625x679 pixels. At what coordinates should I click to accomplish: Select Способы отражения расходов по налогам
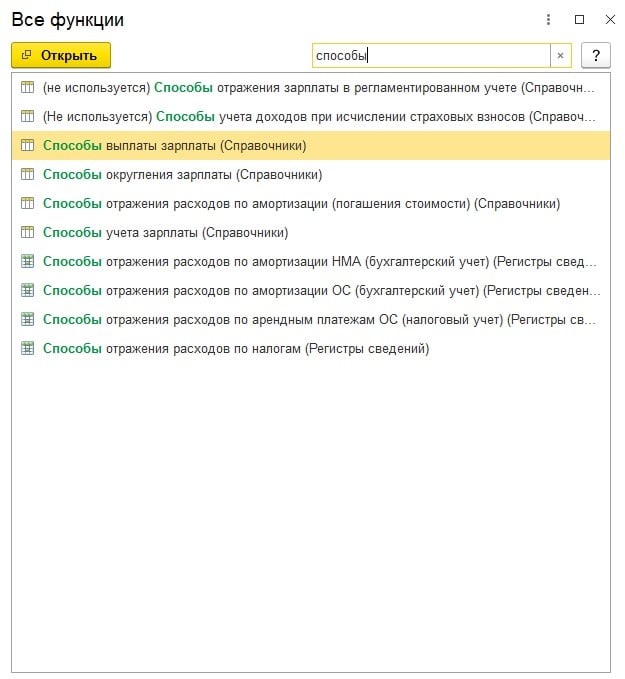pos(236,349)
